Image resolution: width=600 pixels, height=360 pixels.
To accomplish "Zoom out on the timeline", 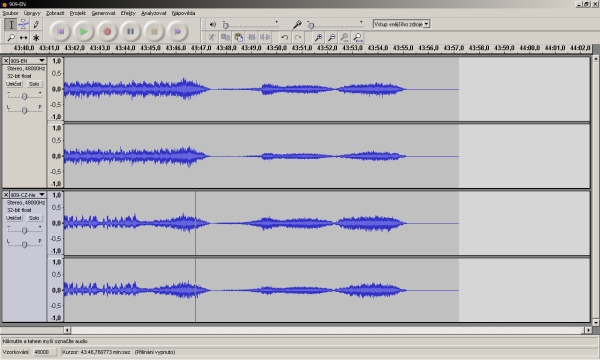I will [x=331, y=37].
